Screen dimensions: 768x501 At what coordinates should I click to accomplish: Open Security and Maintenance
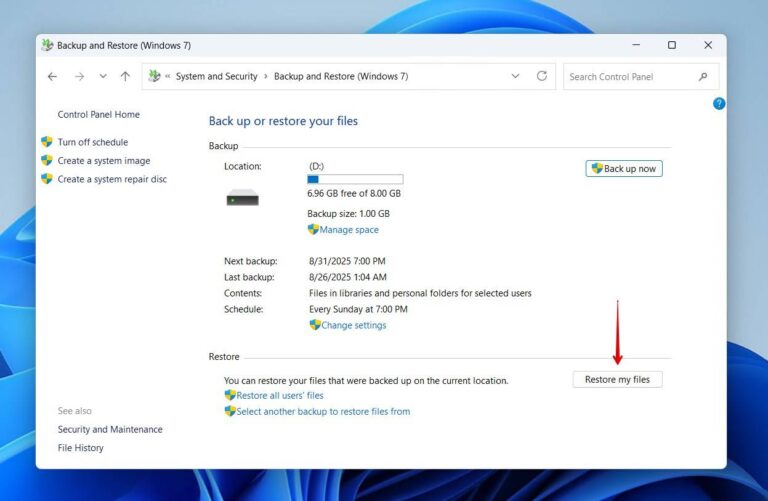point(110,429)
